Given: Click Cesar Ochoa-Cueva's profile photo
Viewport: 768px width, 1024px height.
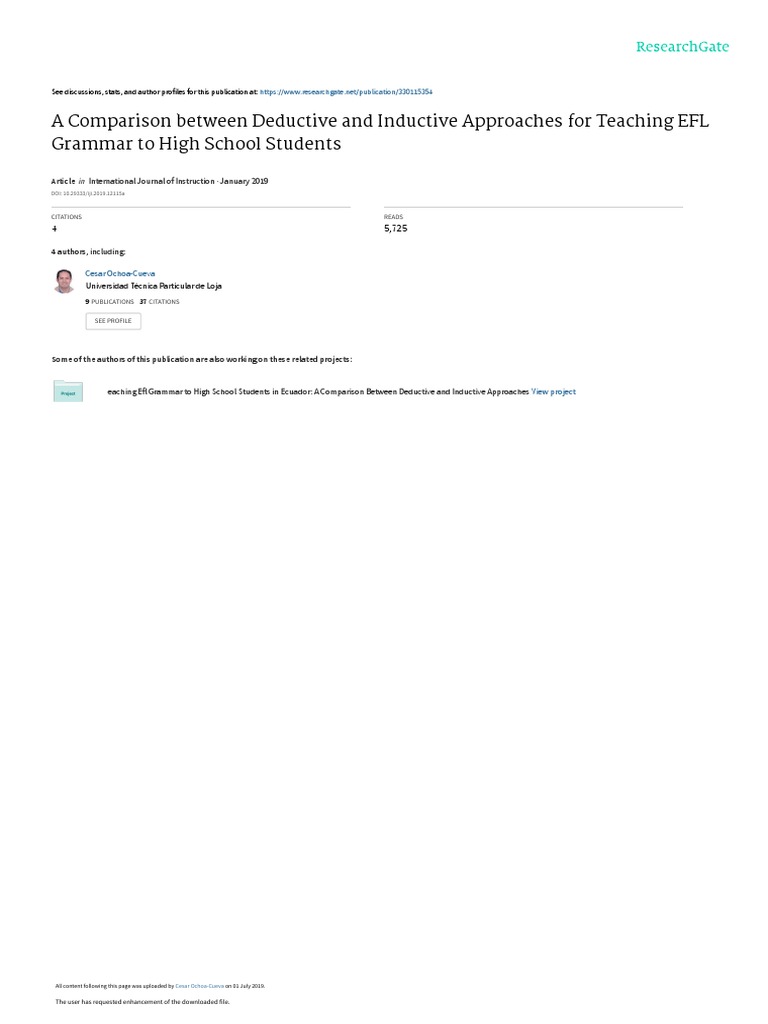Looking at the screenshot, I should click(x=64, y=281).
